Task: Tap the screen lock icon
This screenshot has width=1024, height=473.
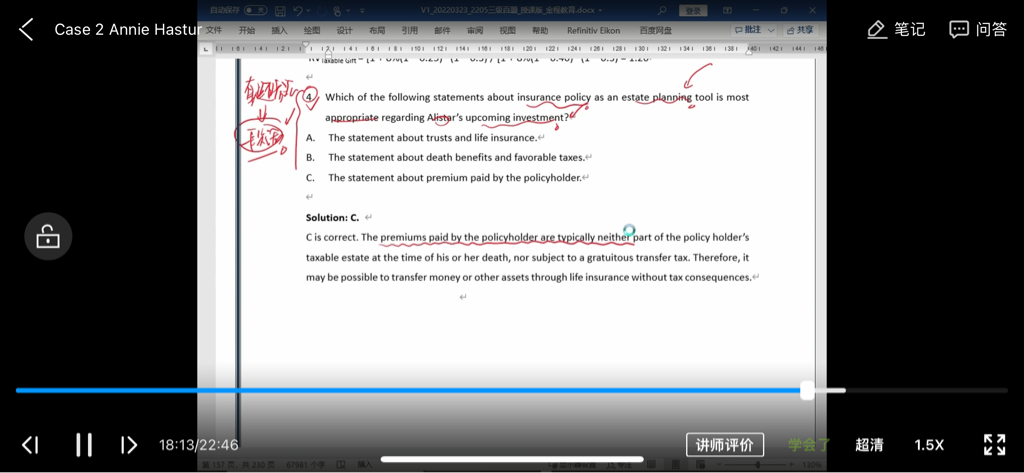Action: pos(47,237)
